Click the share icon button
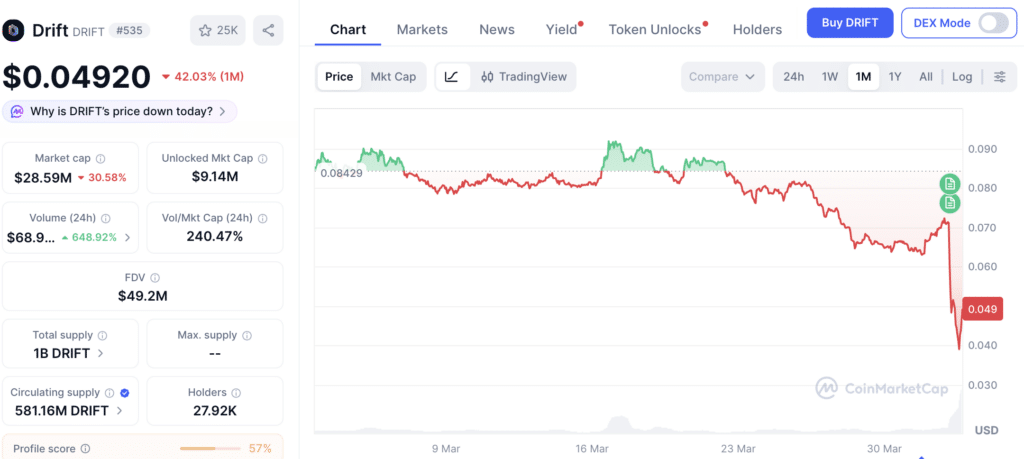The width and height of the screenshot is (1024, 459). click(268, 30)
